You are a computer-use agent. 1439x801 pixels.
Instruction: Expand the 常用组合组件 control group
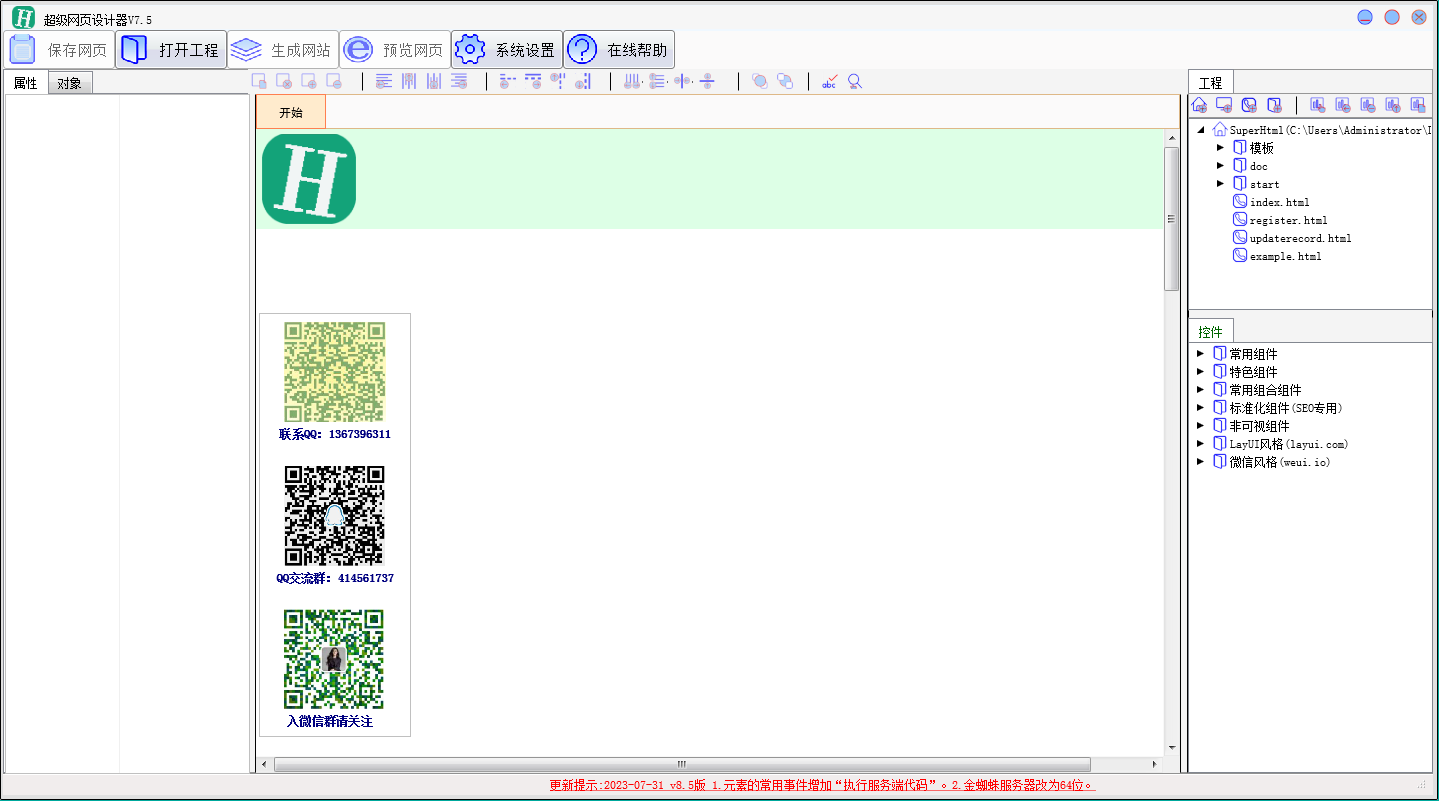click(1201, 389)
